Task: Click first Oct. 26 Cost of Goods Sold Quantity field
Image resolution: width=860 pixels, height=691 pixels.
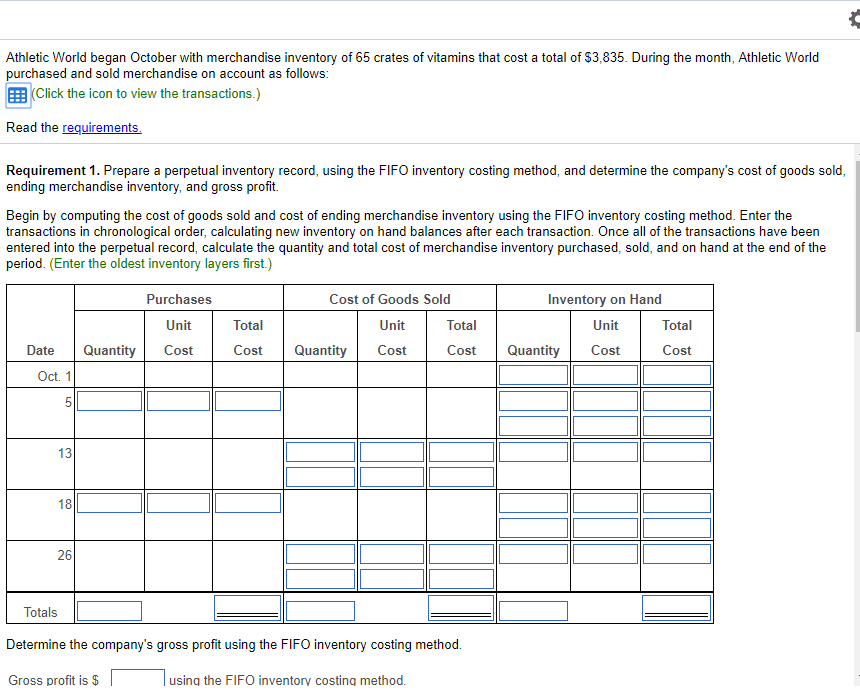Action: (320, 553)
